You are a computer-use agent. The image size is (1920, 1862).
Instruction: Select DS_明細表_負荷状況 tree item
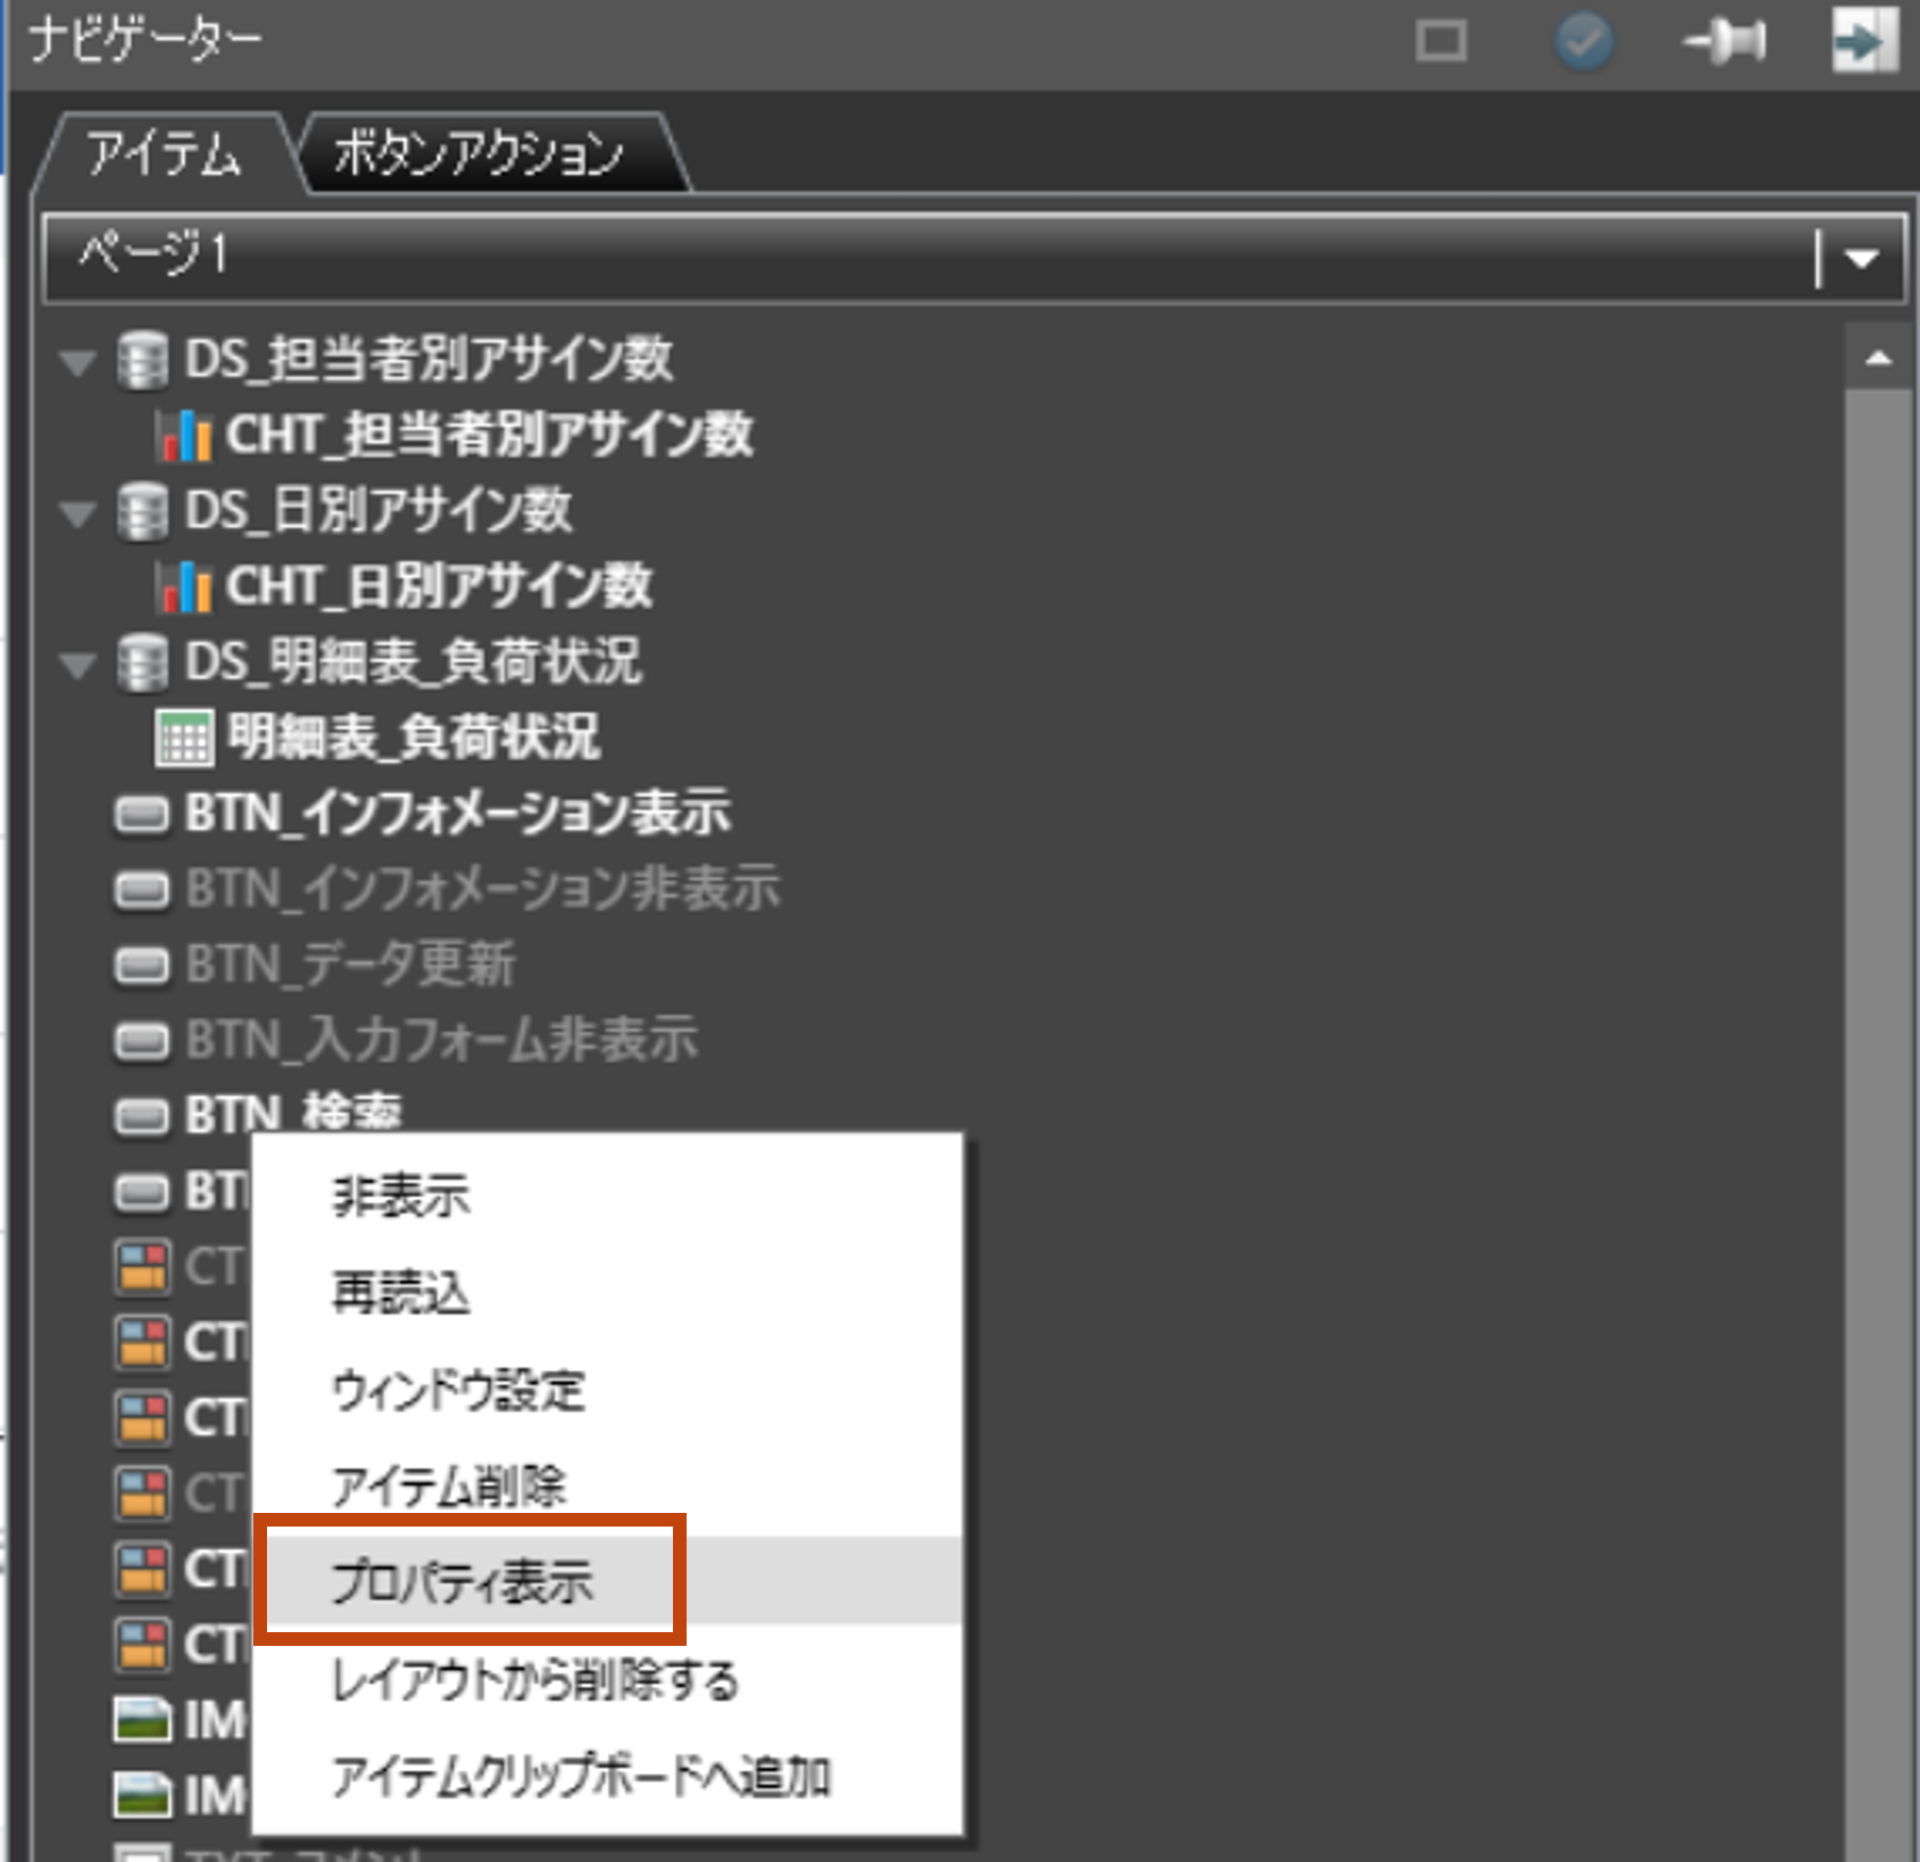(x=413, y=662)
